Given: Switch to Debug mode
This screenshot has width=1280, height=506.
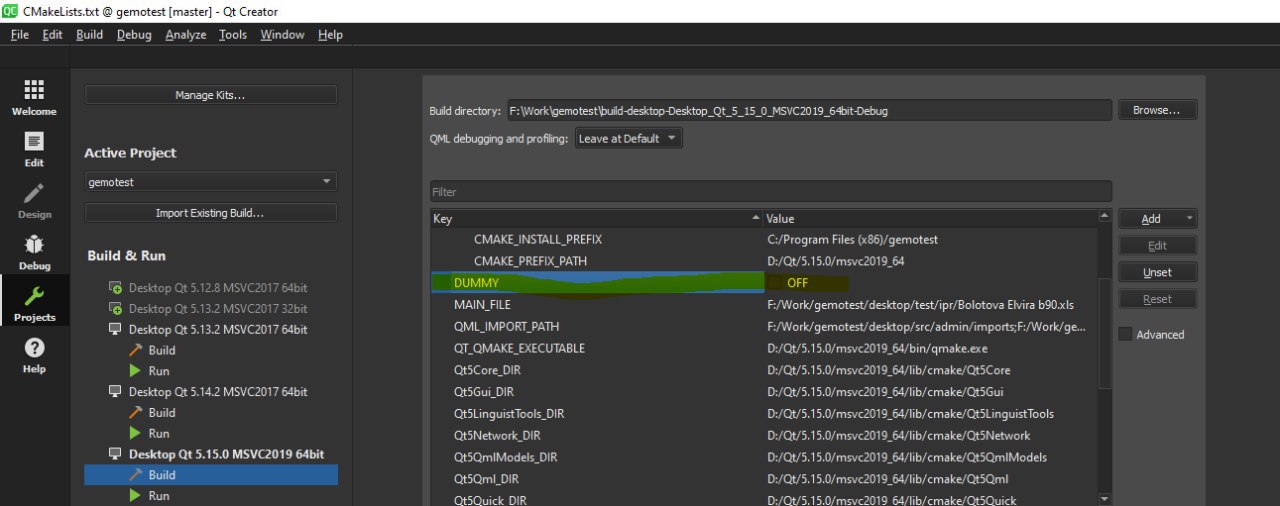Looking at the screenshot, I should click(x=34, y=252).
